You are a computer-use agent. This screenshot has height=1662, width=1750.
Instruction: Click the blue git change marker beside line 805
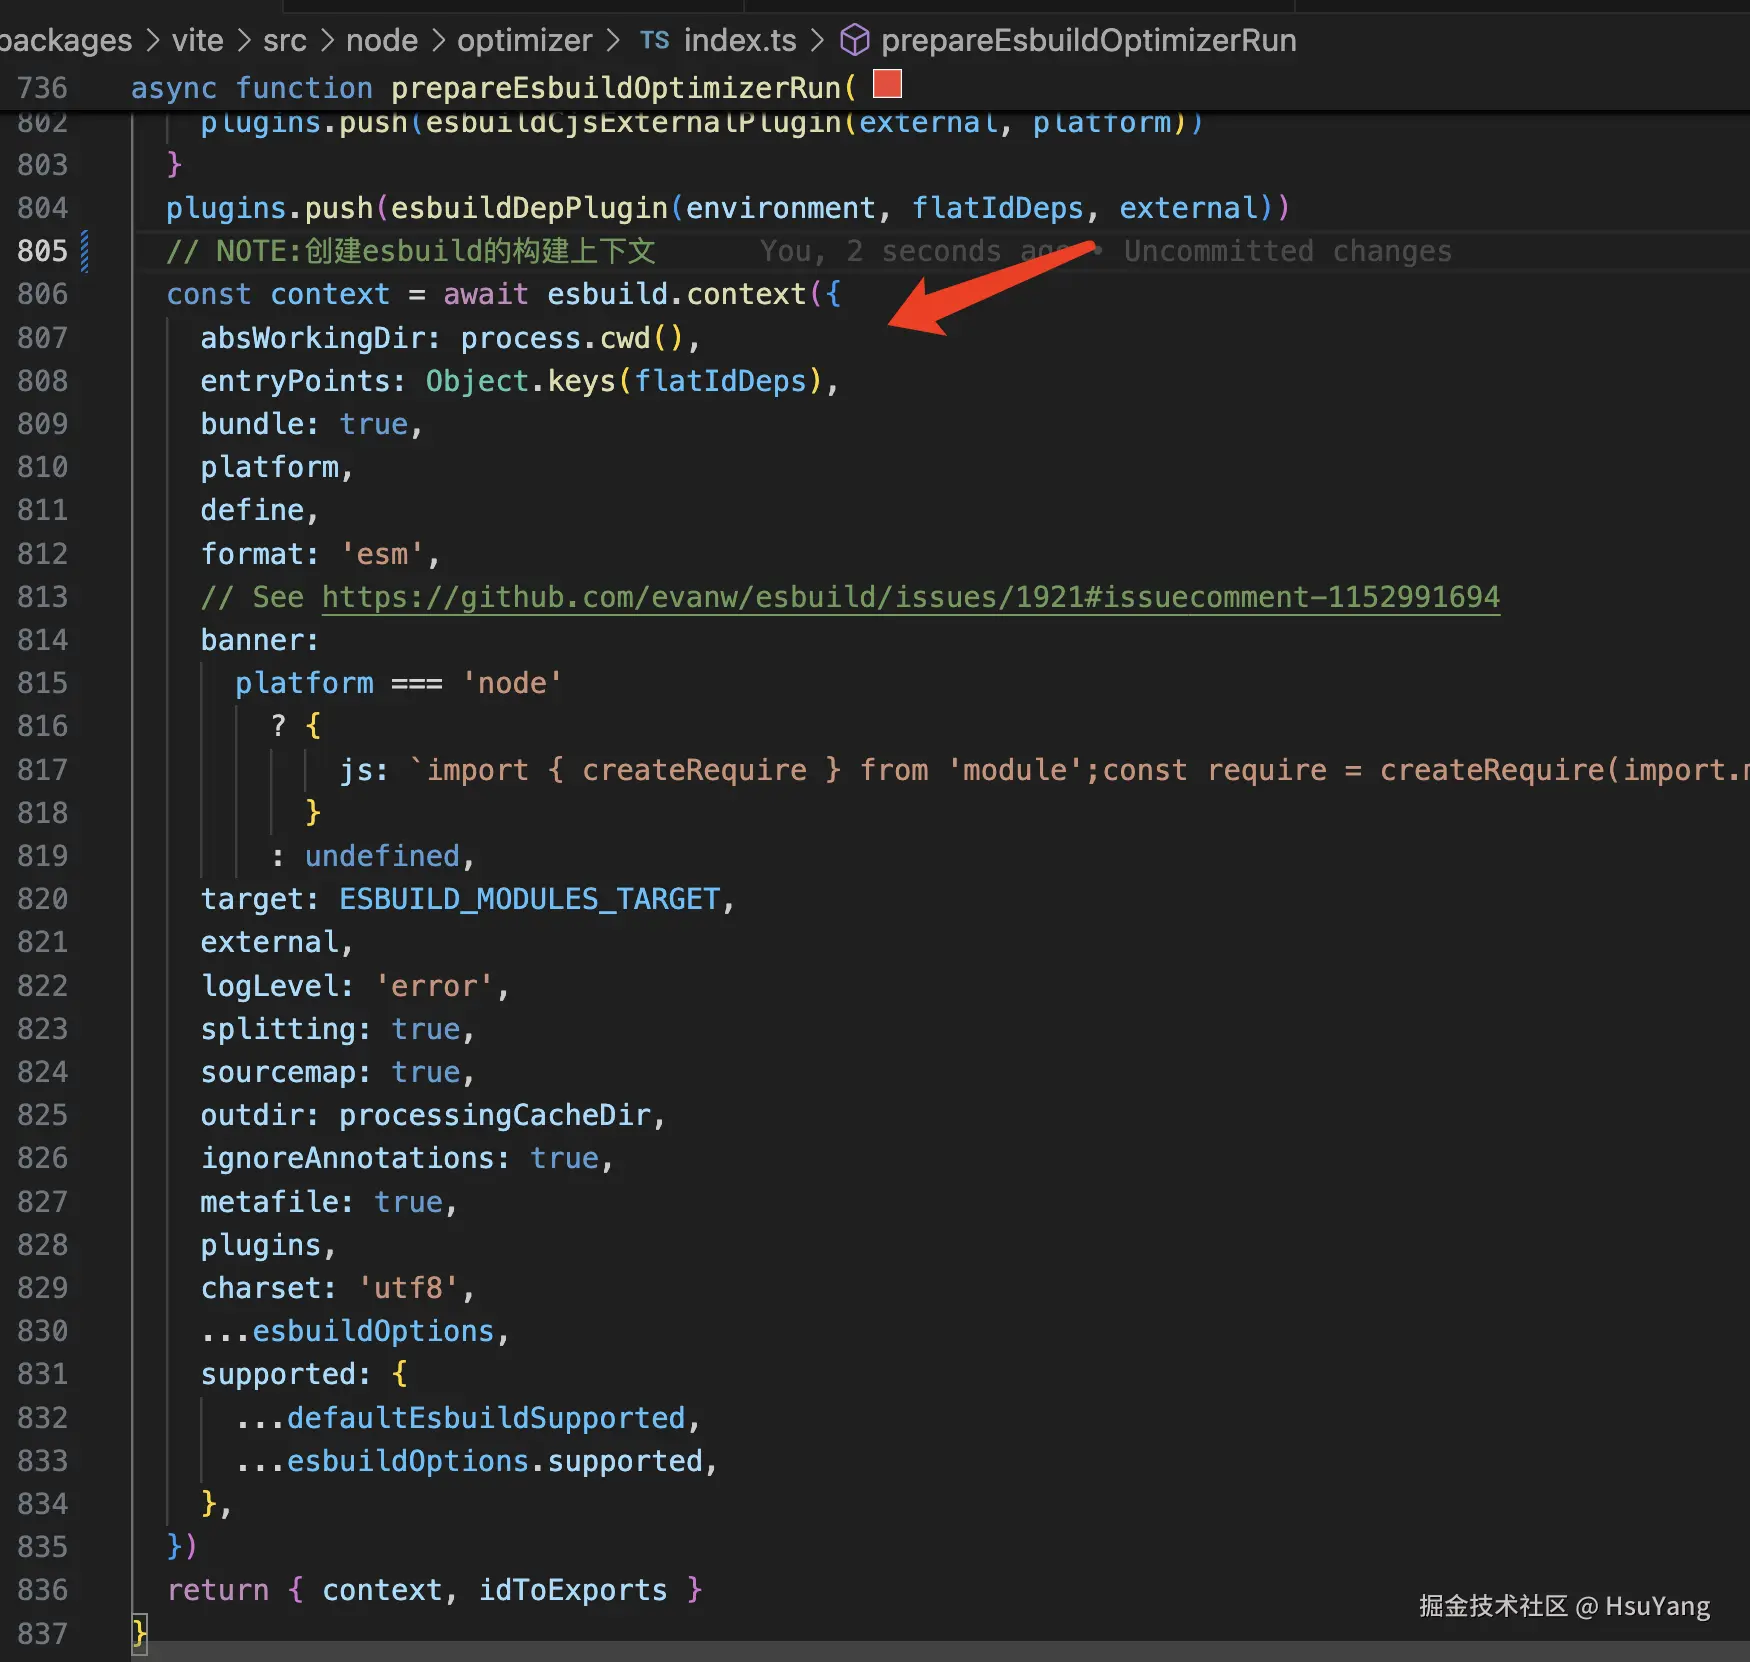[x=85, y=251]
